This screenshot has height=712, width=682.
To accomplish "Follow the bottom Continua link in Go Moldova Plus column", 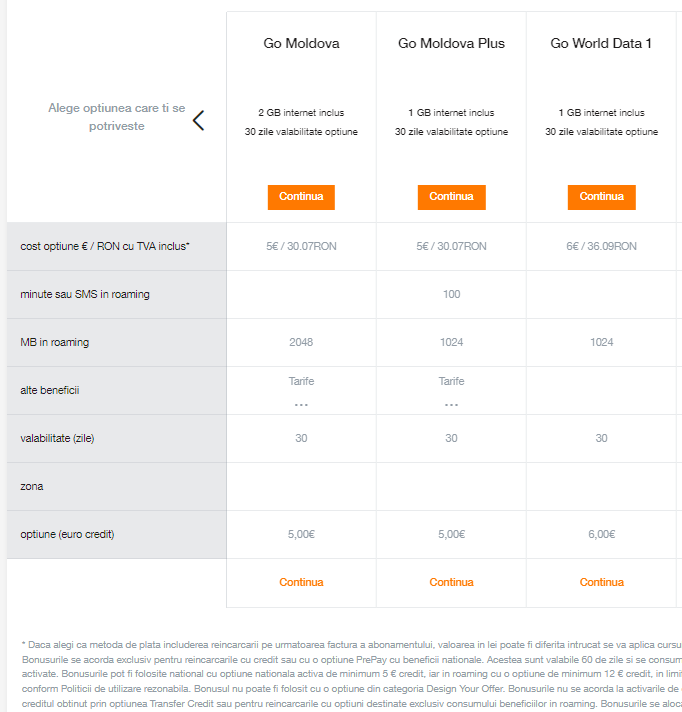I will coord(451,582).
